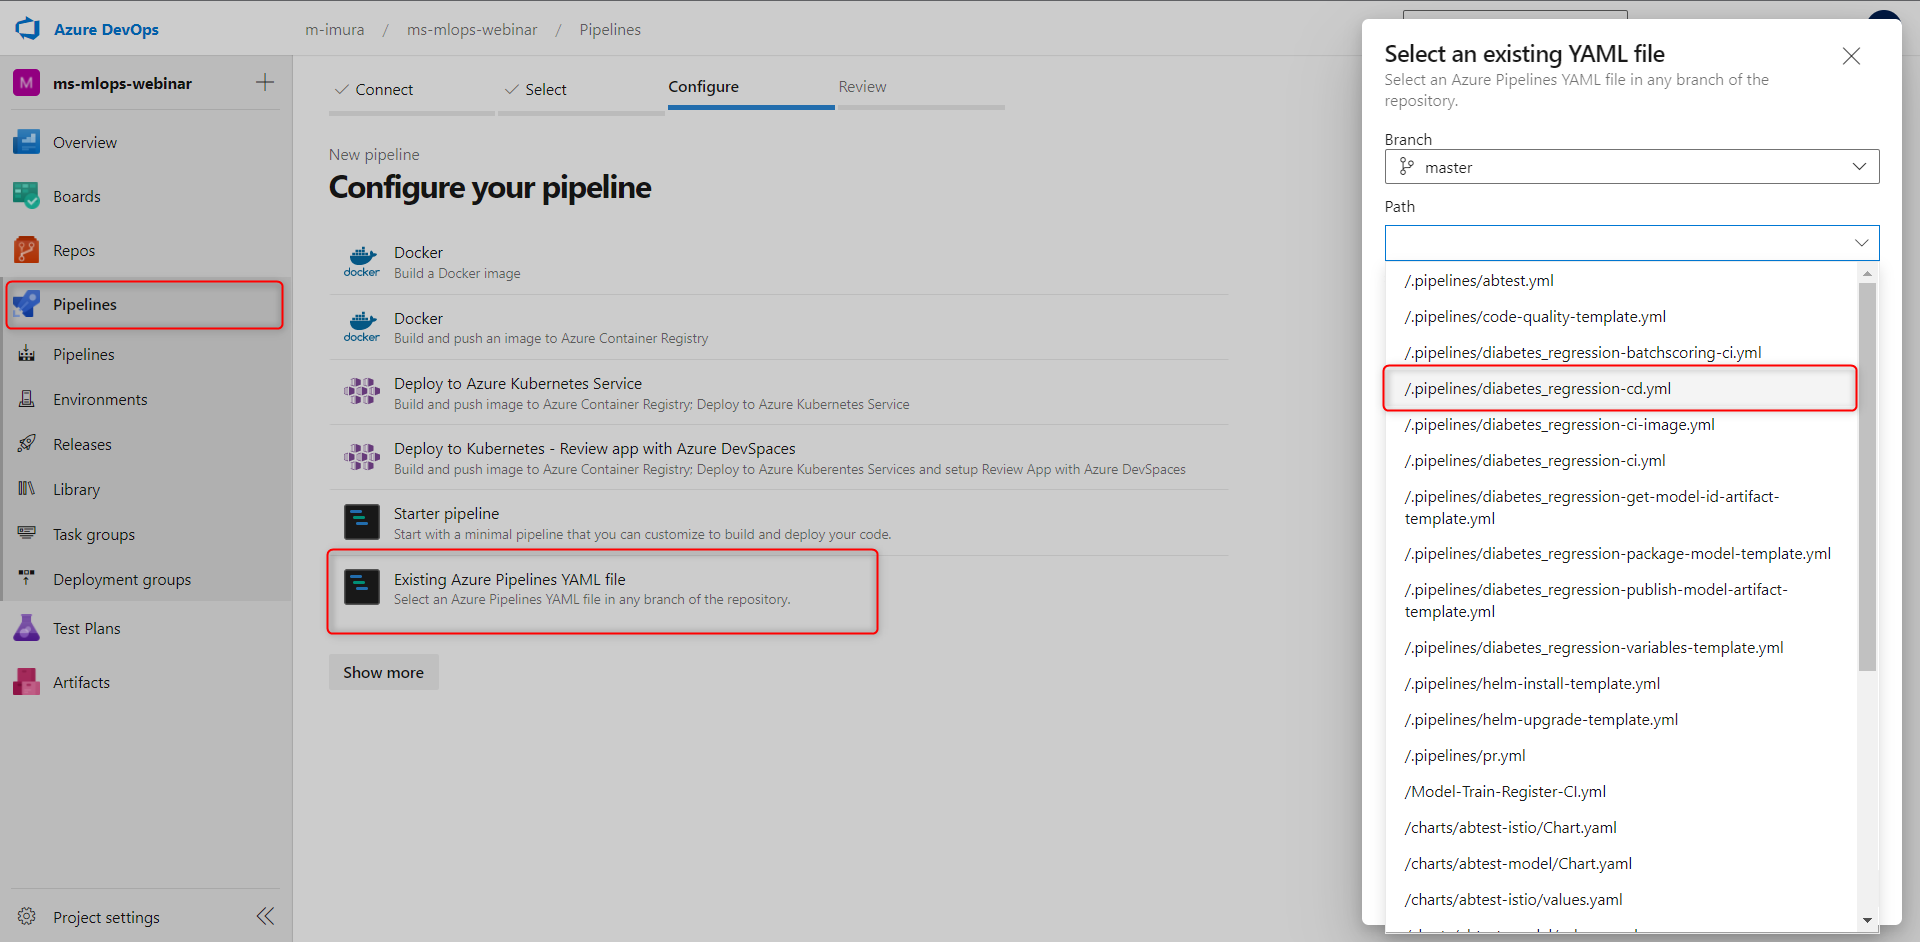
Task: Click the Library books icon
Action: coord(27,489)
